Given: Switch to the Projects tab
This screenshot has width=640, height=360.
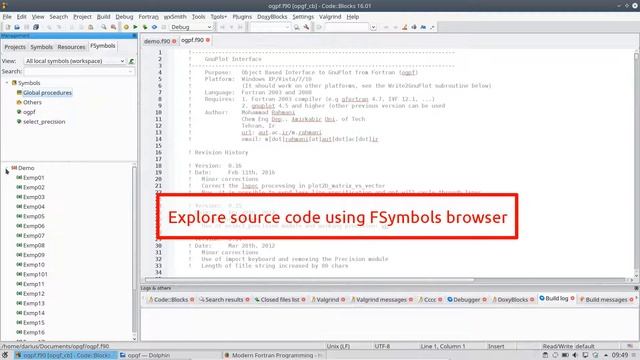Looking at the screenshot, I should tap(15, 47).
